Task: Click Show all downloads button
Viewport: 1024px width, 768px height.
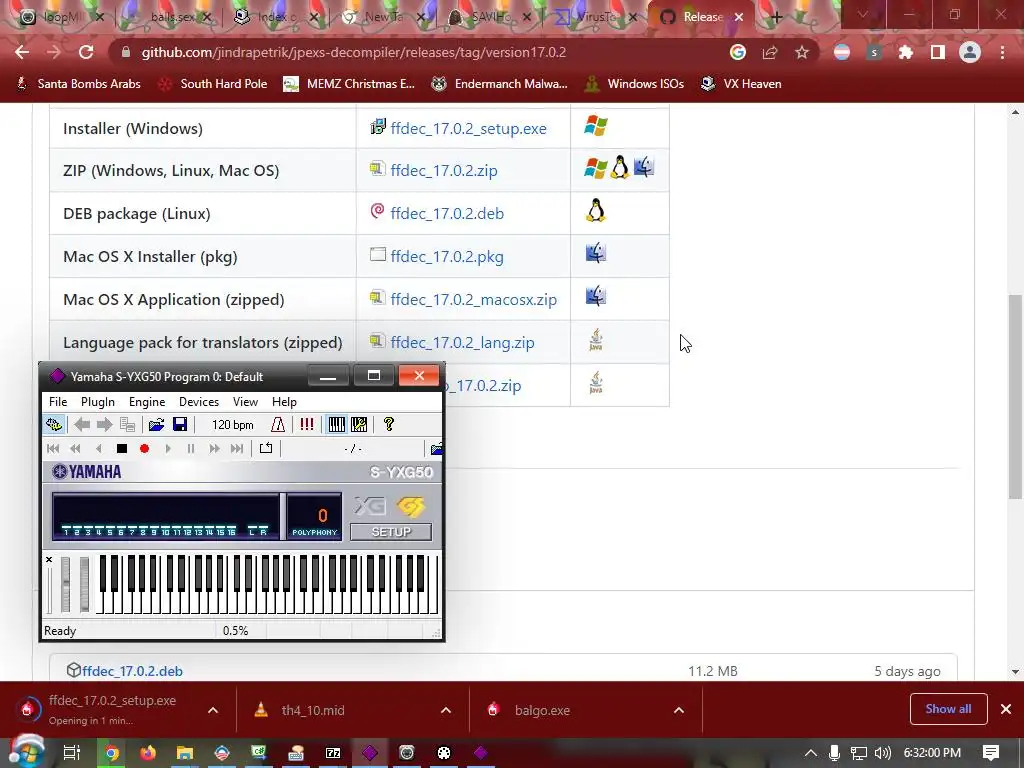Action: (948, 709)
